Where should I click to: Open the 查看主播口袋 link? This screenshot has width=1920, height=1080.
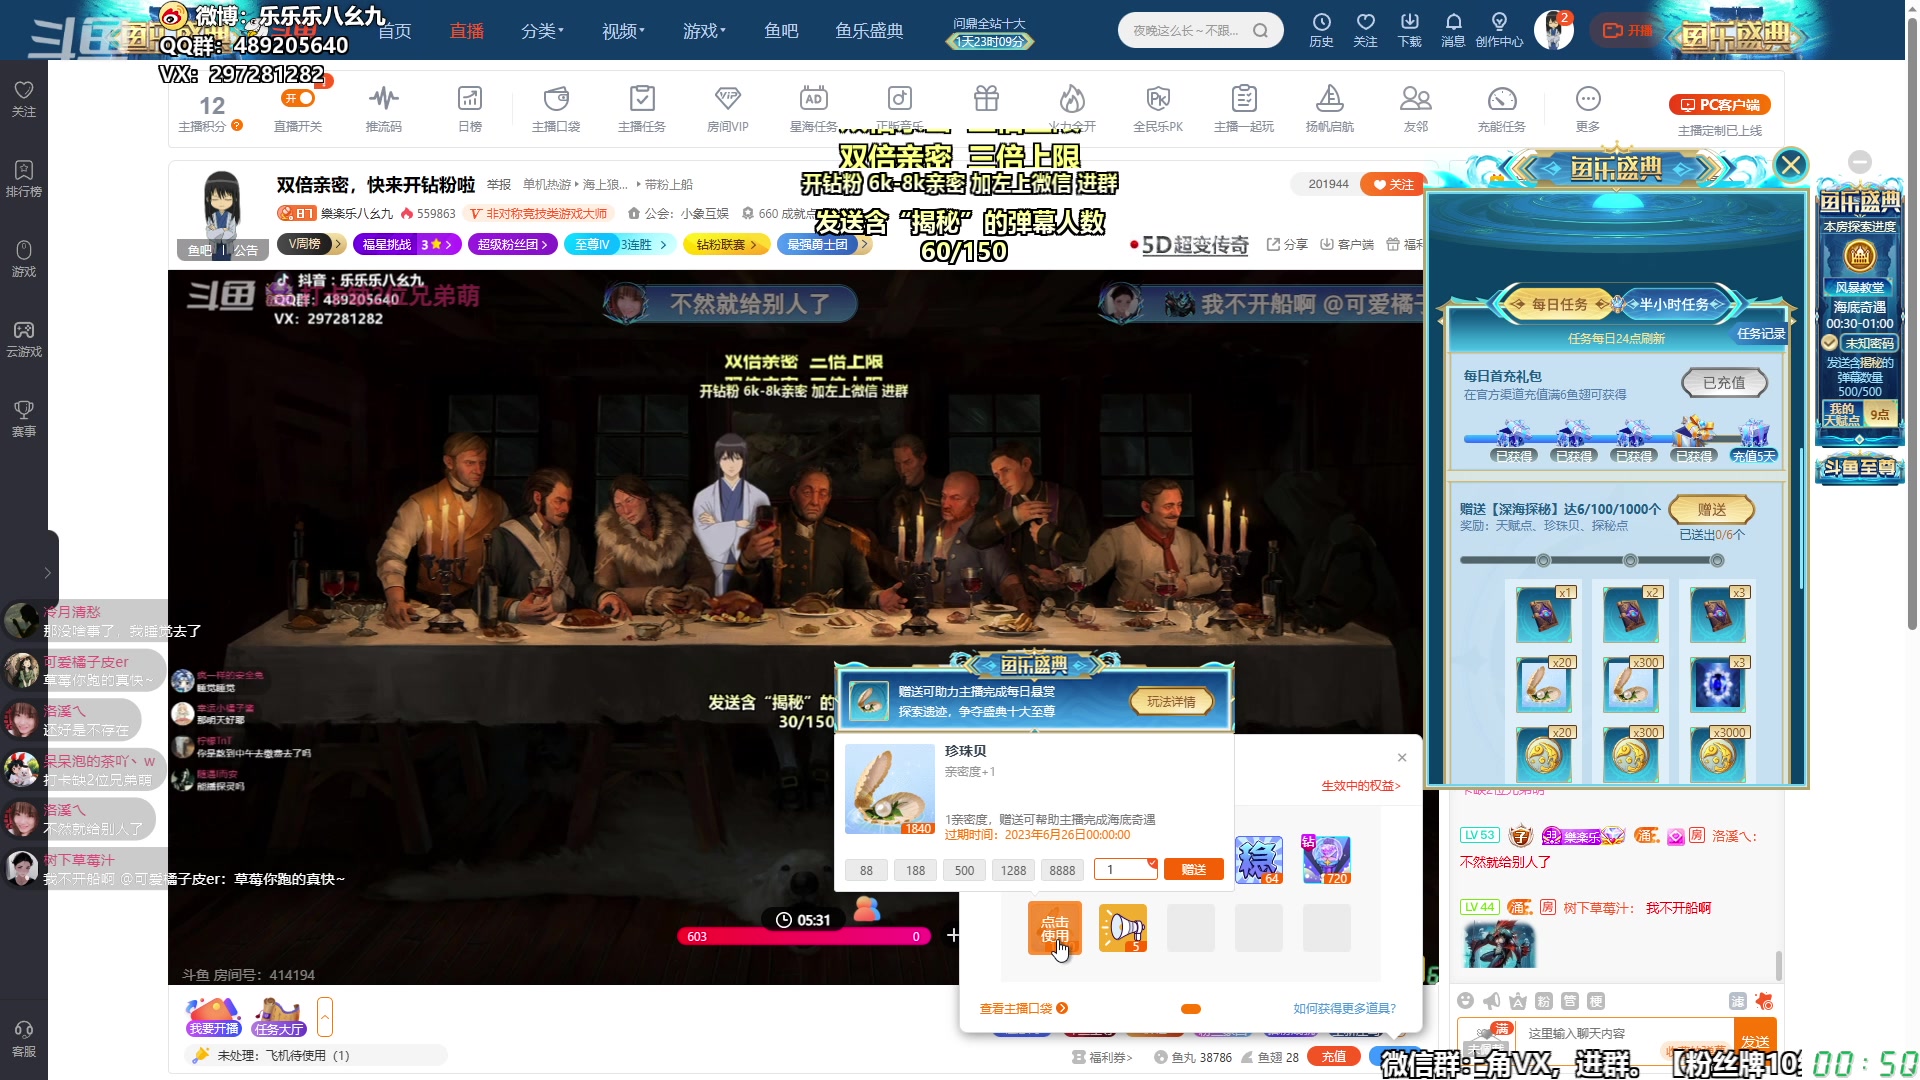[x=1023, y=1008]
